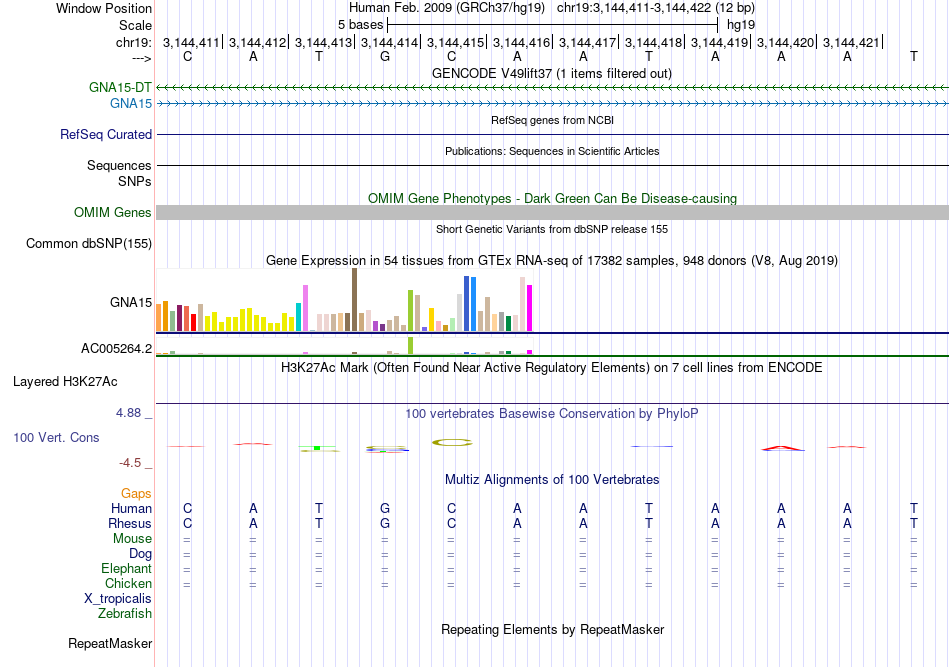Select the X_tropicalis species label
This screenshot has height=667, width=950.
tap(118, 599)
